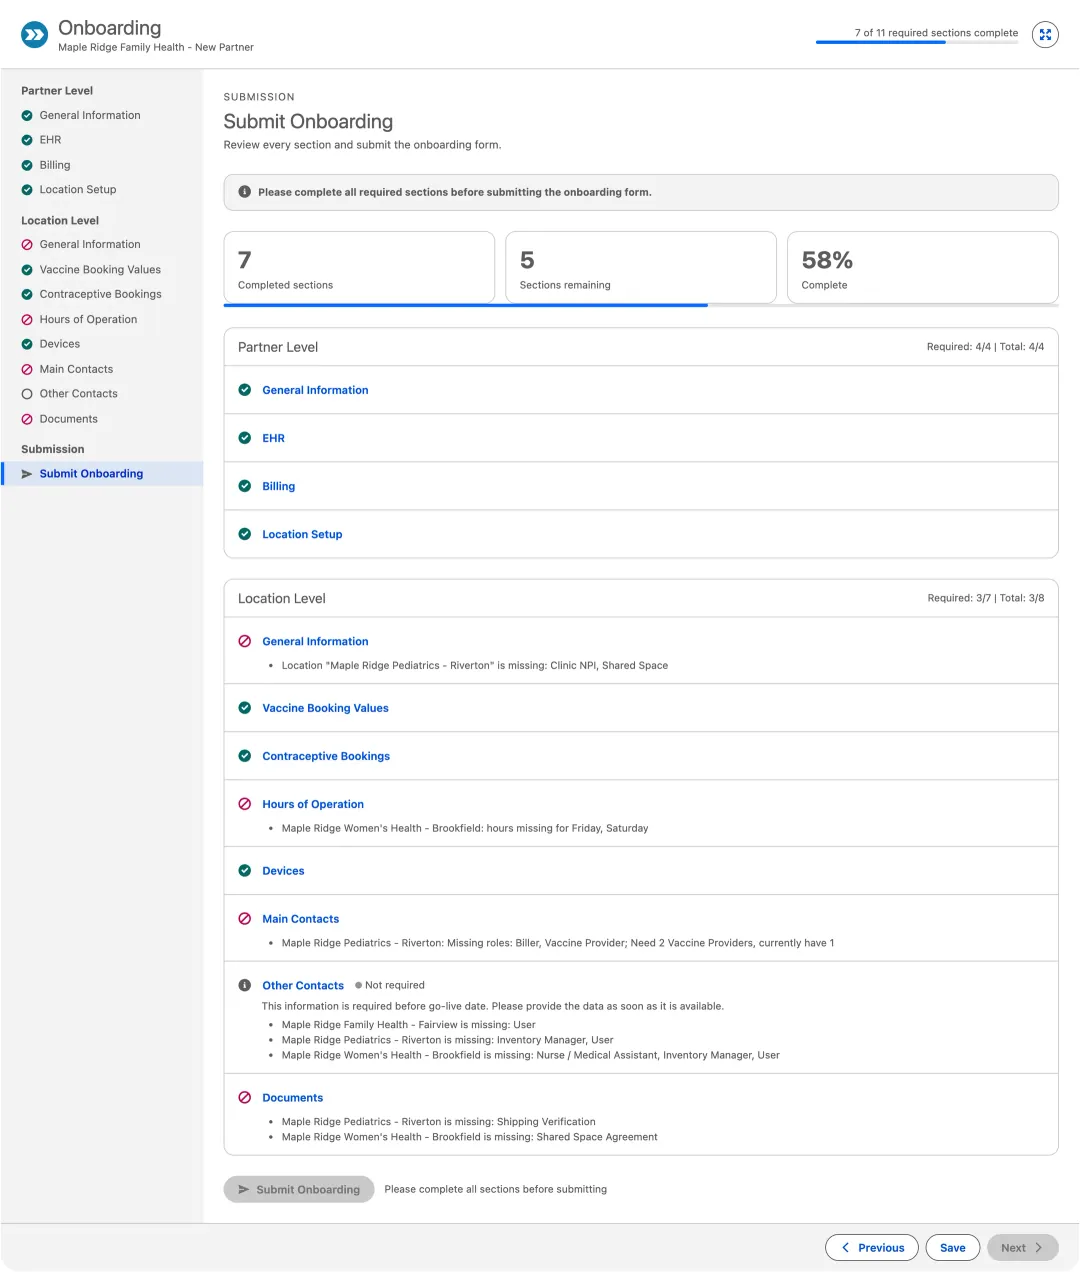Click sidebar check icon next to Devices

(27, 344)
